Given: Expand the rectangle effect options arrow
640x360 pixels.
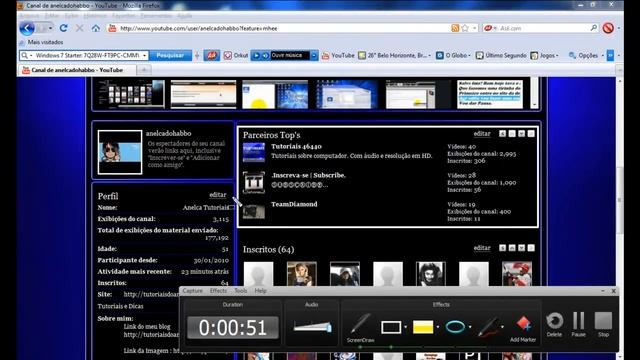Looking at the screenshot, I should [x=405, y=327].
